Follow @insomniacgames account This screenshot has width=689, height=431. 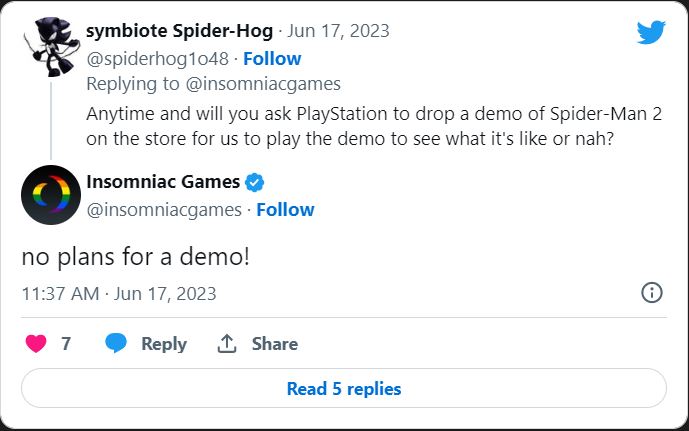pos(285,210)
